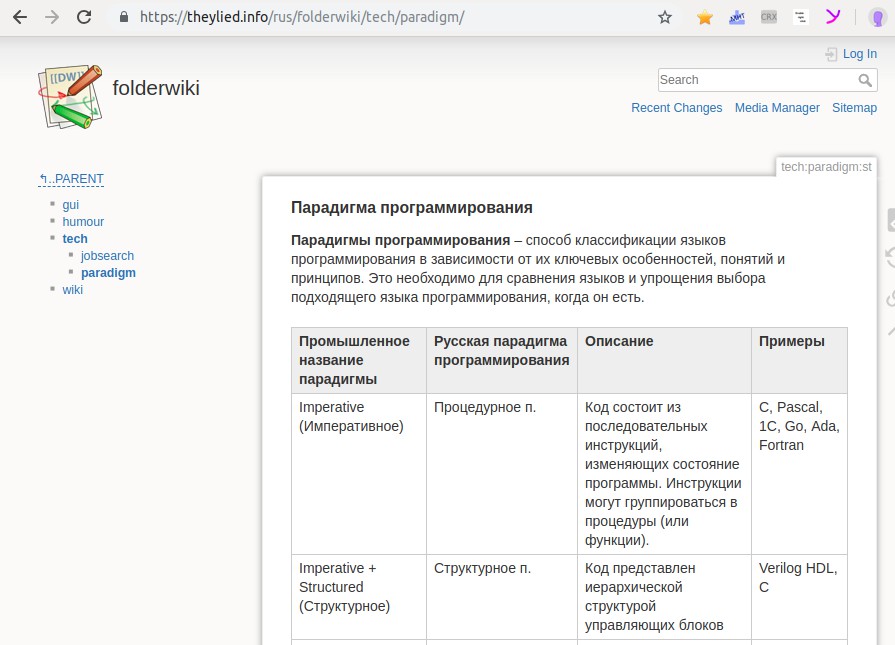Navigate to ..PARENT folder link

(72, 179)
